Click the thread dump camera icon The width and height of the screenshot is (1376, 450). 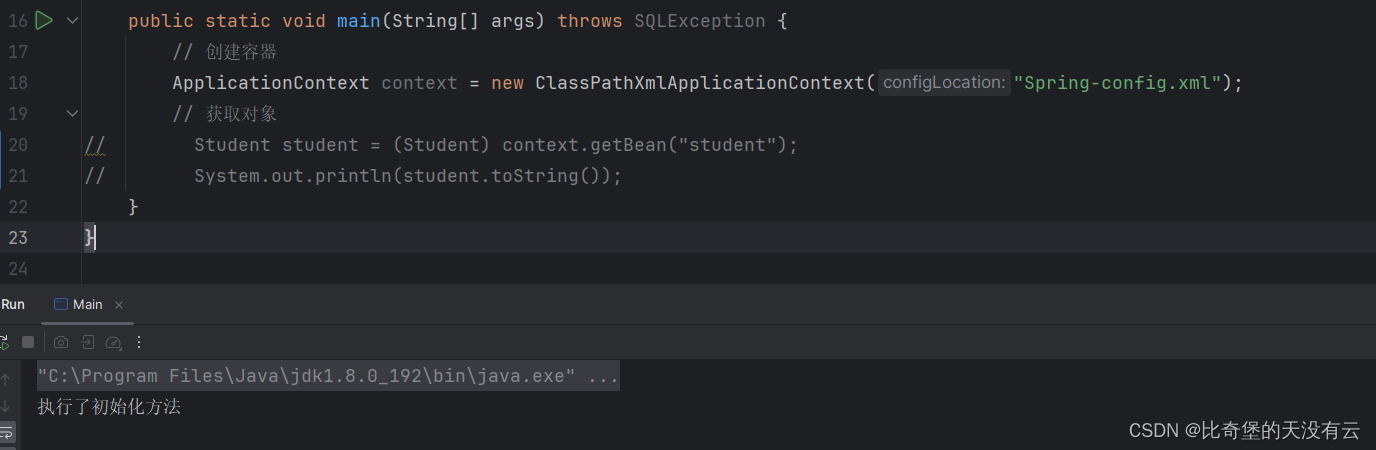[x=61, y=342]
